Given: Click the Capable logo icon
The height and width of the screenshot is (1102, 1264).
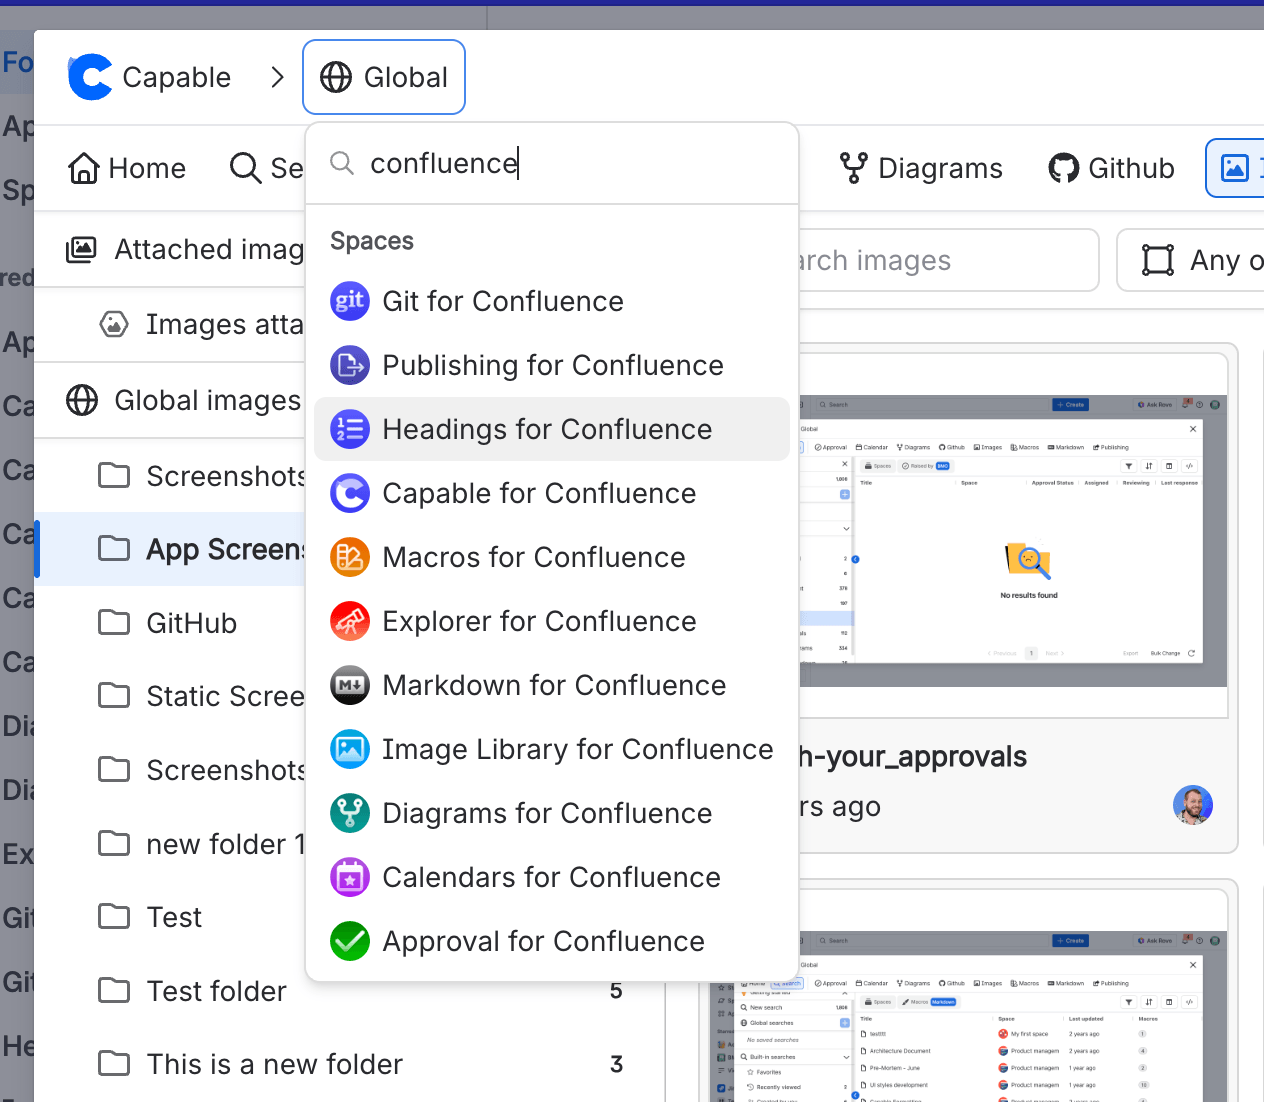Looking at the screenshot, I should pyautogui.click(x=90, y=77).
